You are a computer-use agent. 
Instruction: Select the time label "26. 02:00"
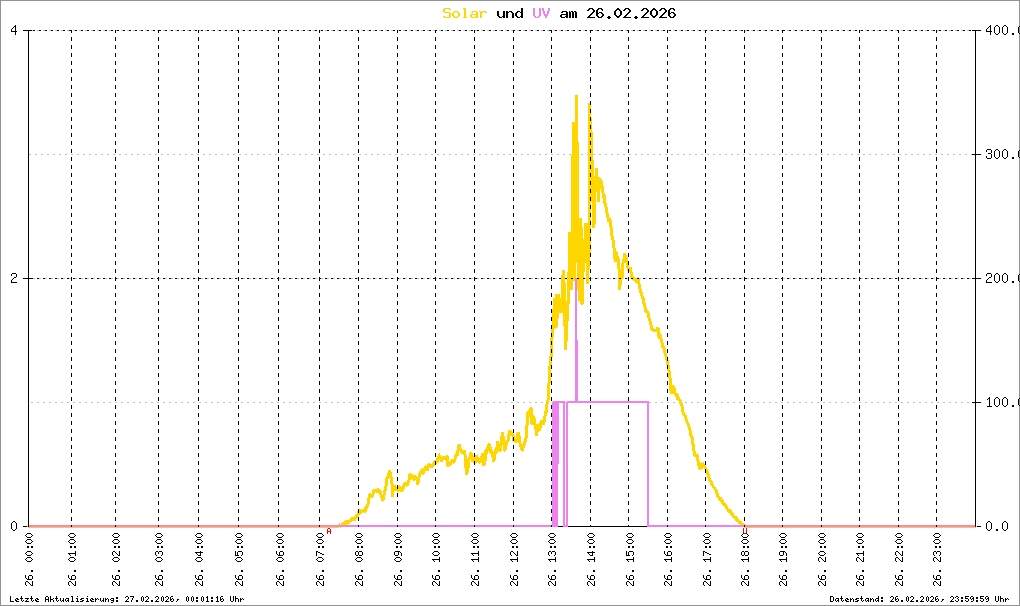pyautogui.click(x=116, y=560)
